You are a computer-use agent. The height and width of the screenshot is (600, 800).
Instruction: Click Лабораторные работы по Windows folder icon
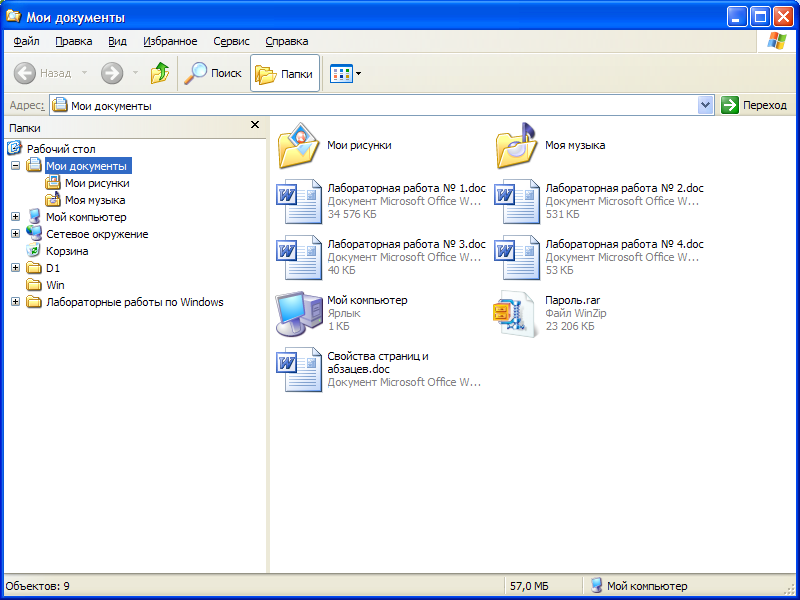pos(34,302)
